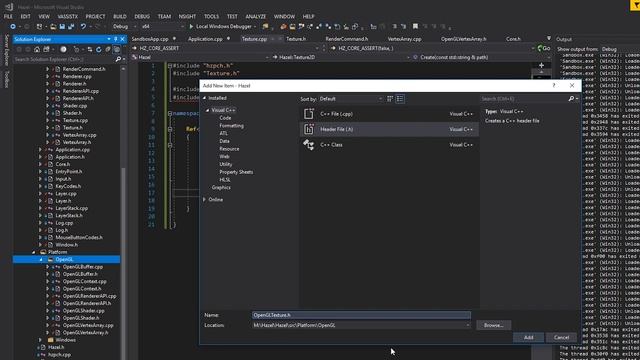Expand the Online templates node
The width and height of the screenshot is (640, 360).
204,200
